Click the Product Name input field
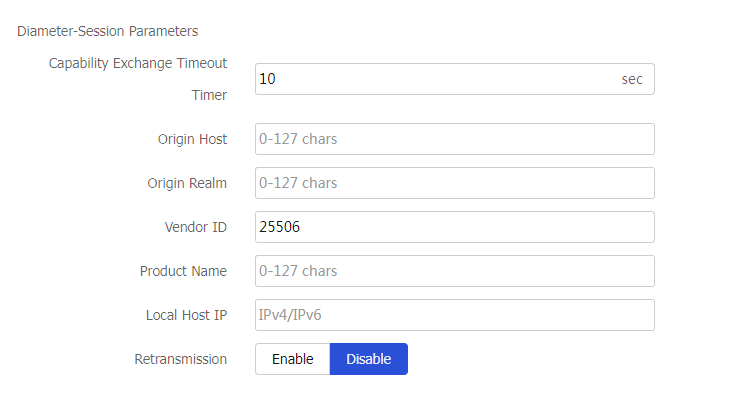This screenshot has height=405, width=739. pyautogui.click(x=454, y=271)
